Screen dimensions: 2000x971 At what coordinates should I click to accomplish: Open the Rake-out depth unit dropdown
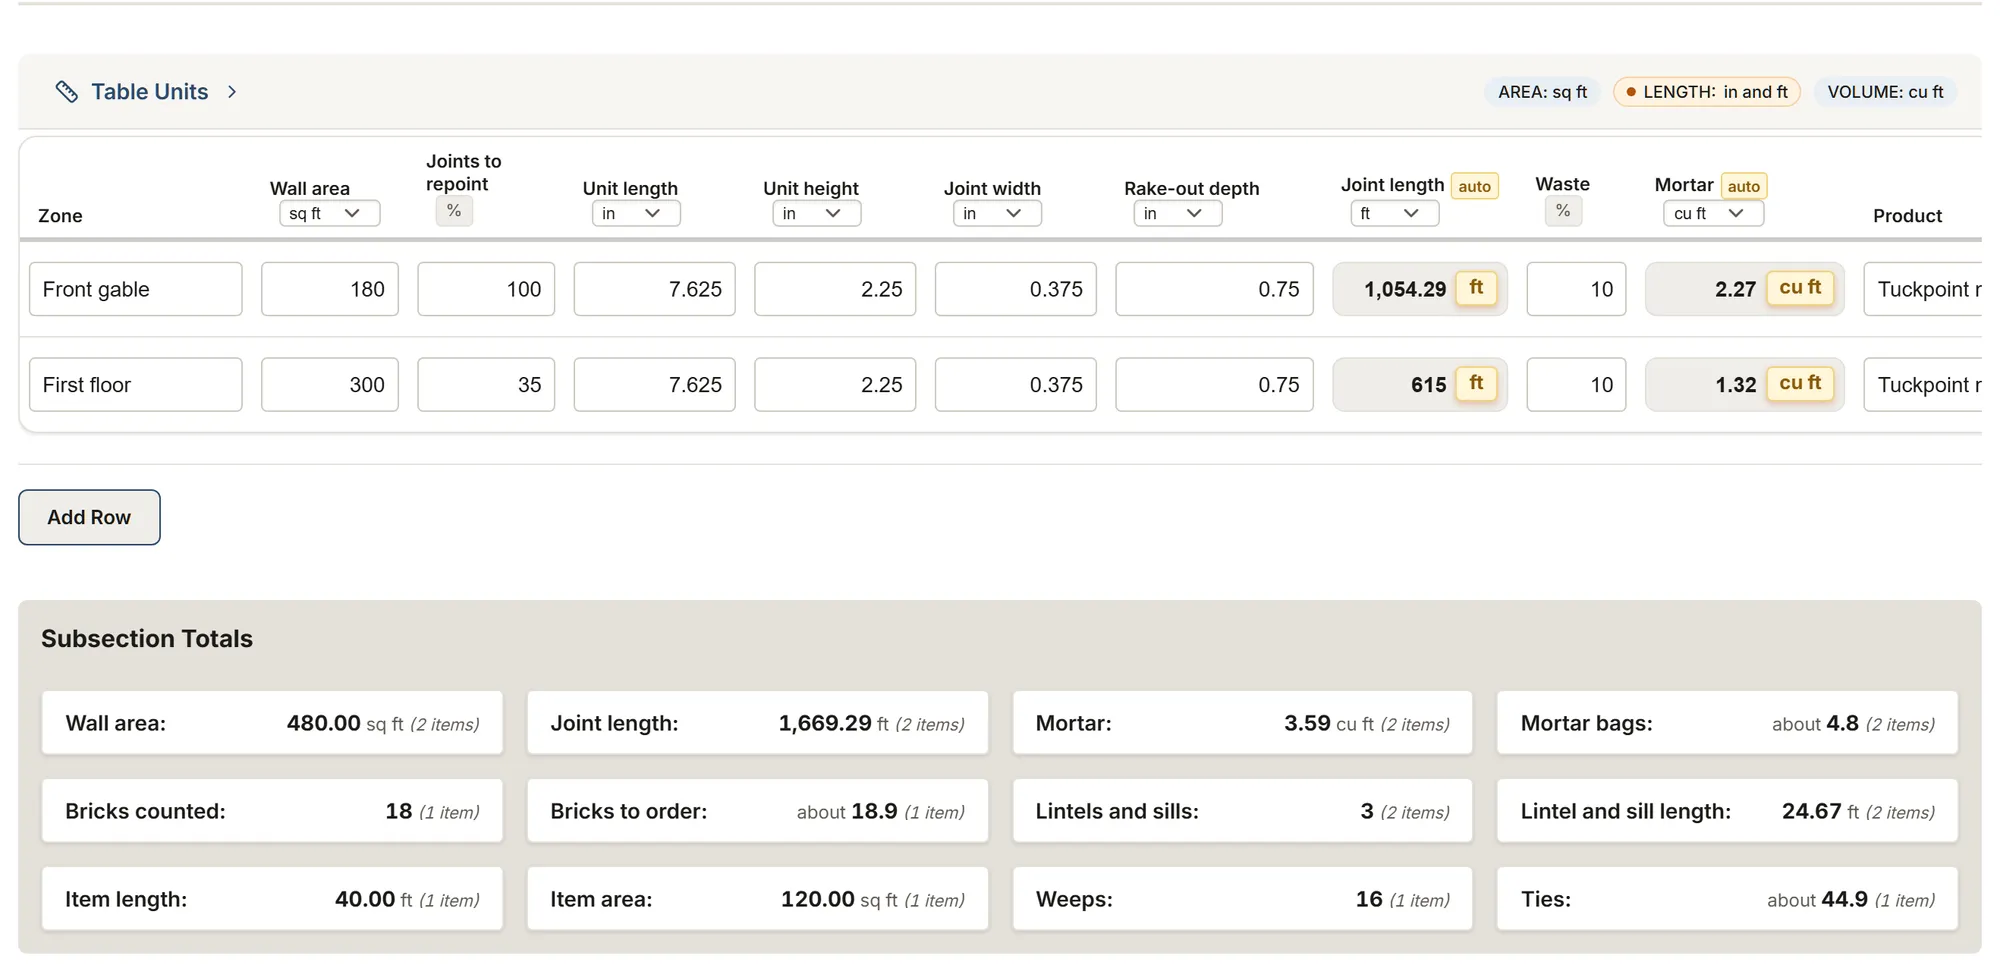(1177, 213)
